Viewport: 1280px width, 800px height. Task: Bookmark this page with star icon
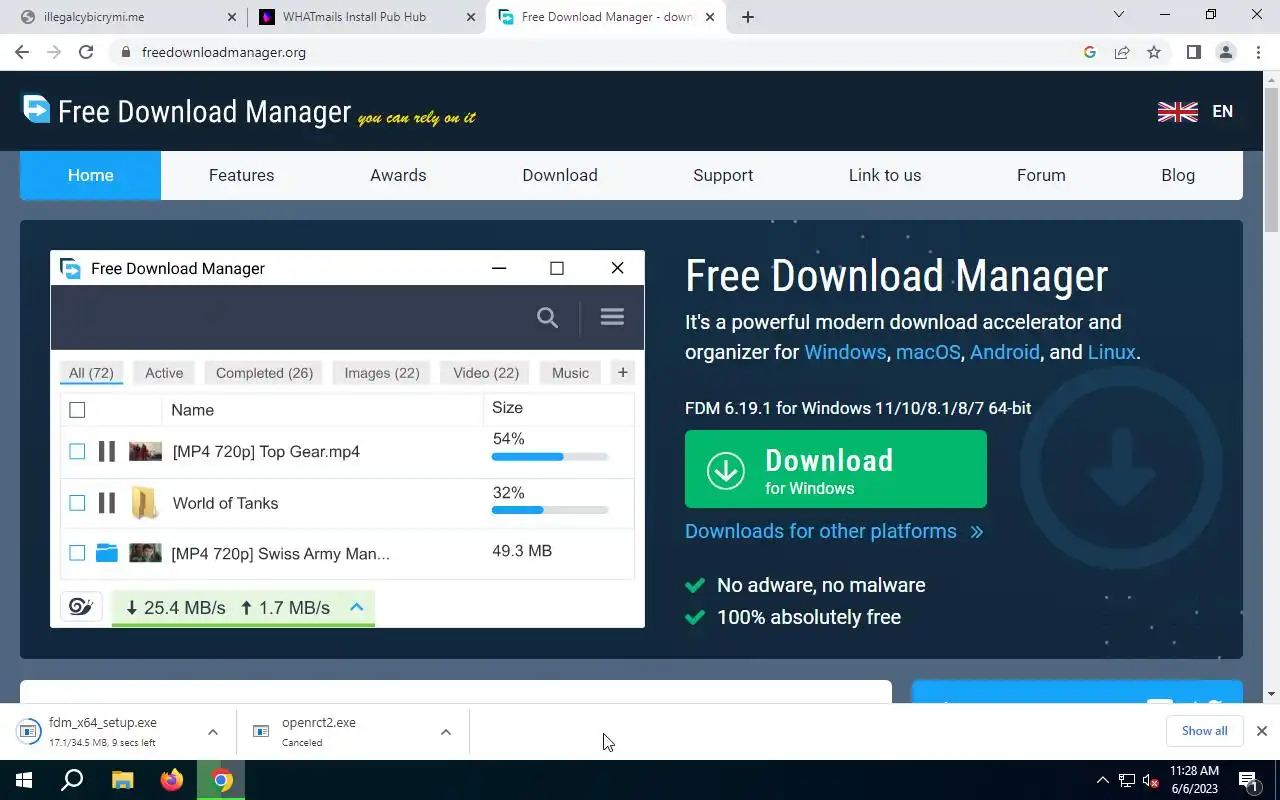coord(1154,52)
